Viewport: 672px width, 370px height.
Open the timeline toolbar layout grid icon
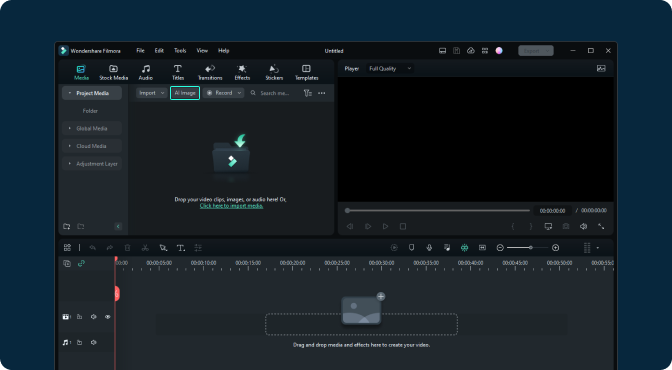pyautogui.click(x=67, y=247)
